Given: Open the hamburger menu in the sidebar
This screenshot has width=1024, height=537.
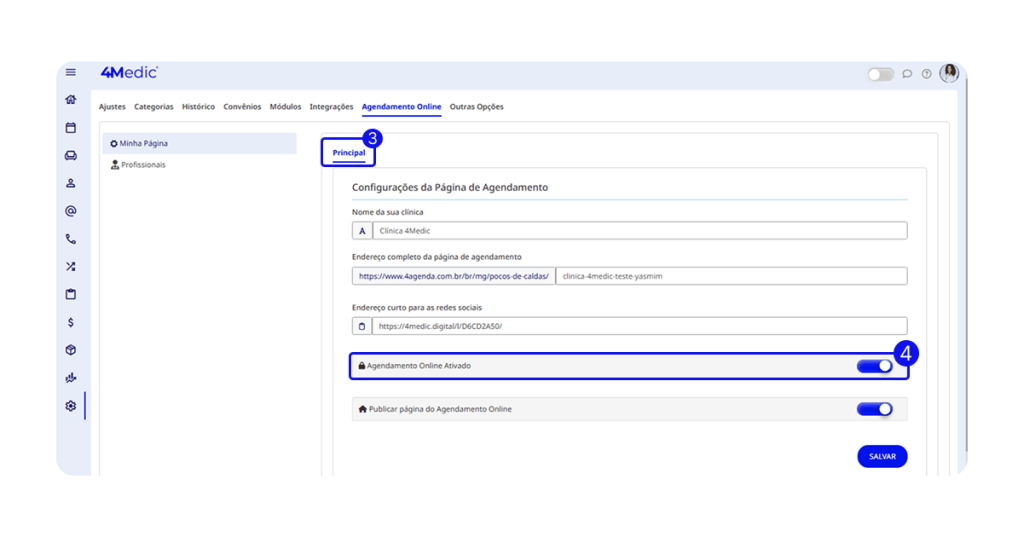Looking at the screenshot, I should [x=71, y=72].
